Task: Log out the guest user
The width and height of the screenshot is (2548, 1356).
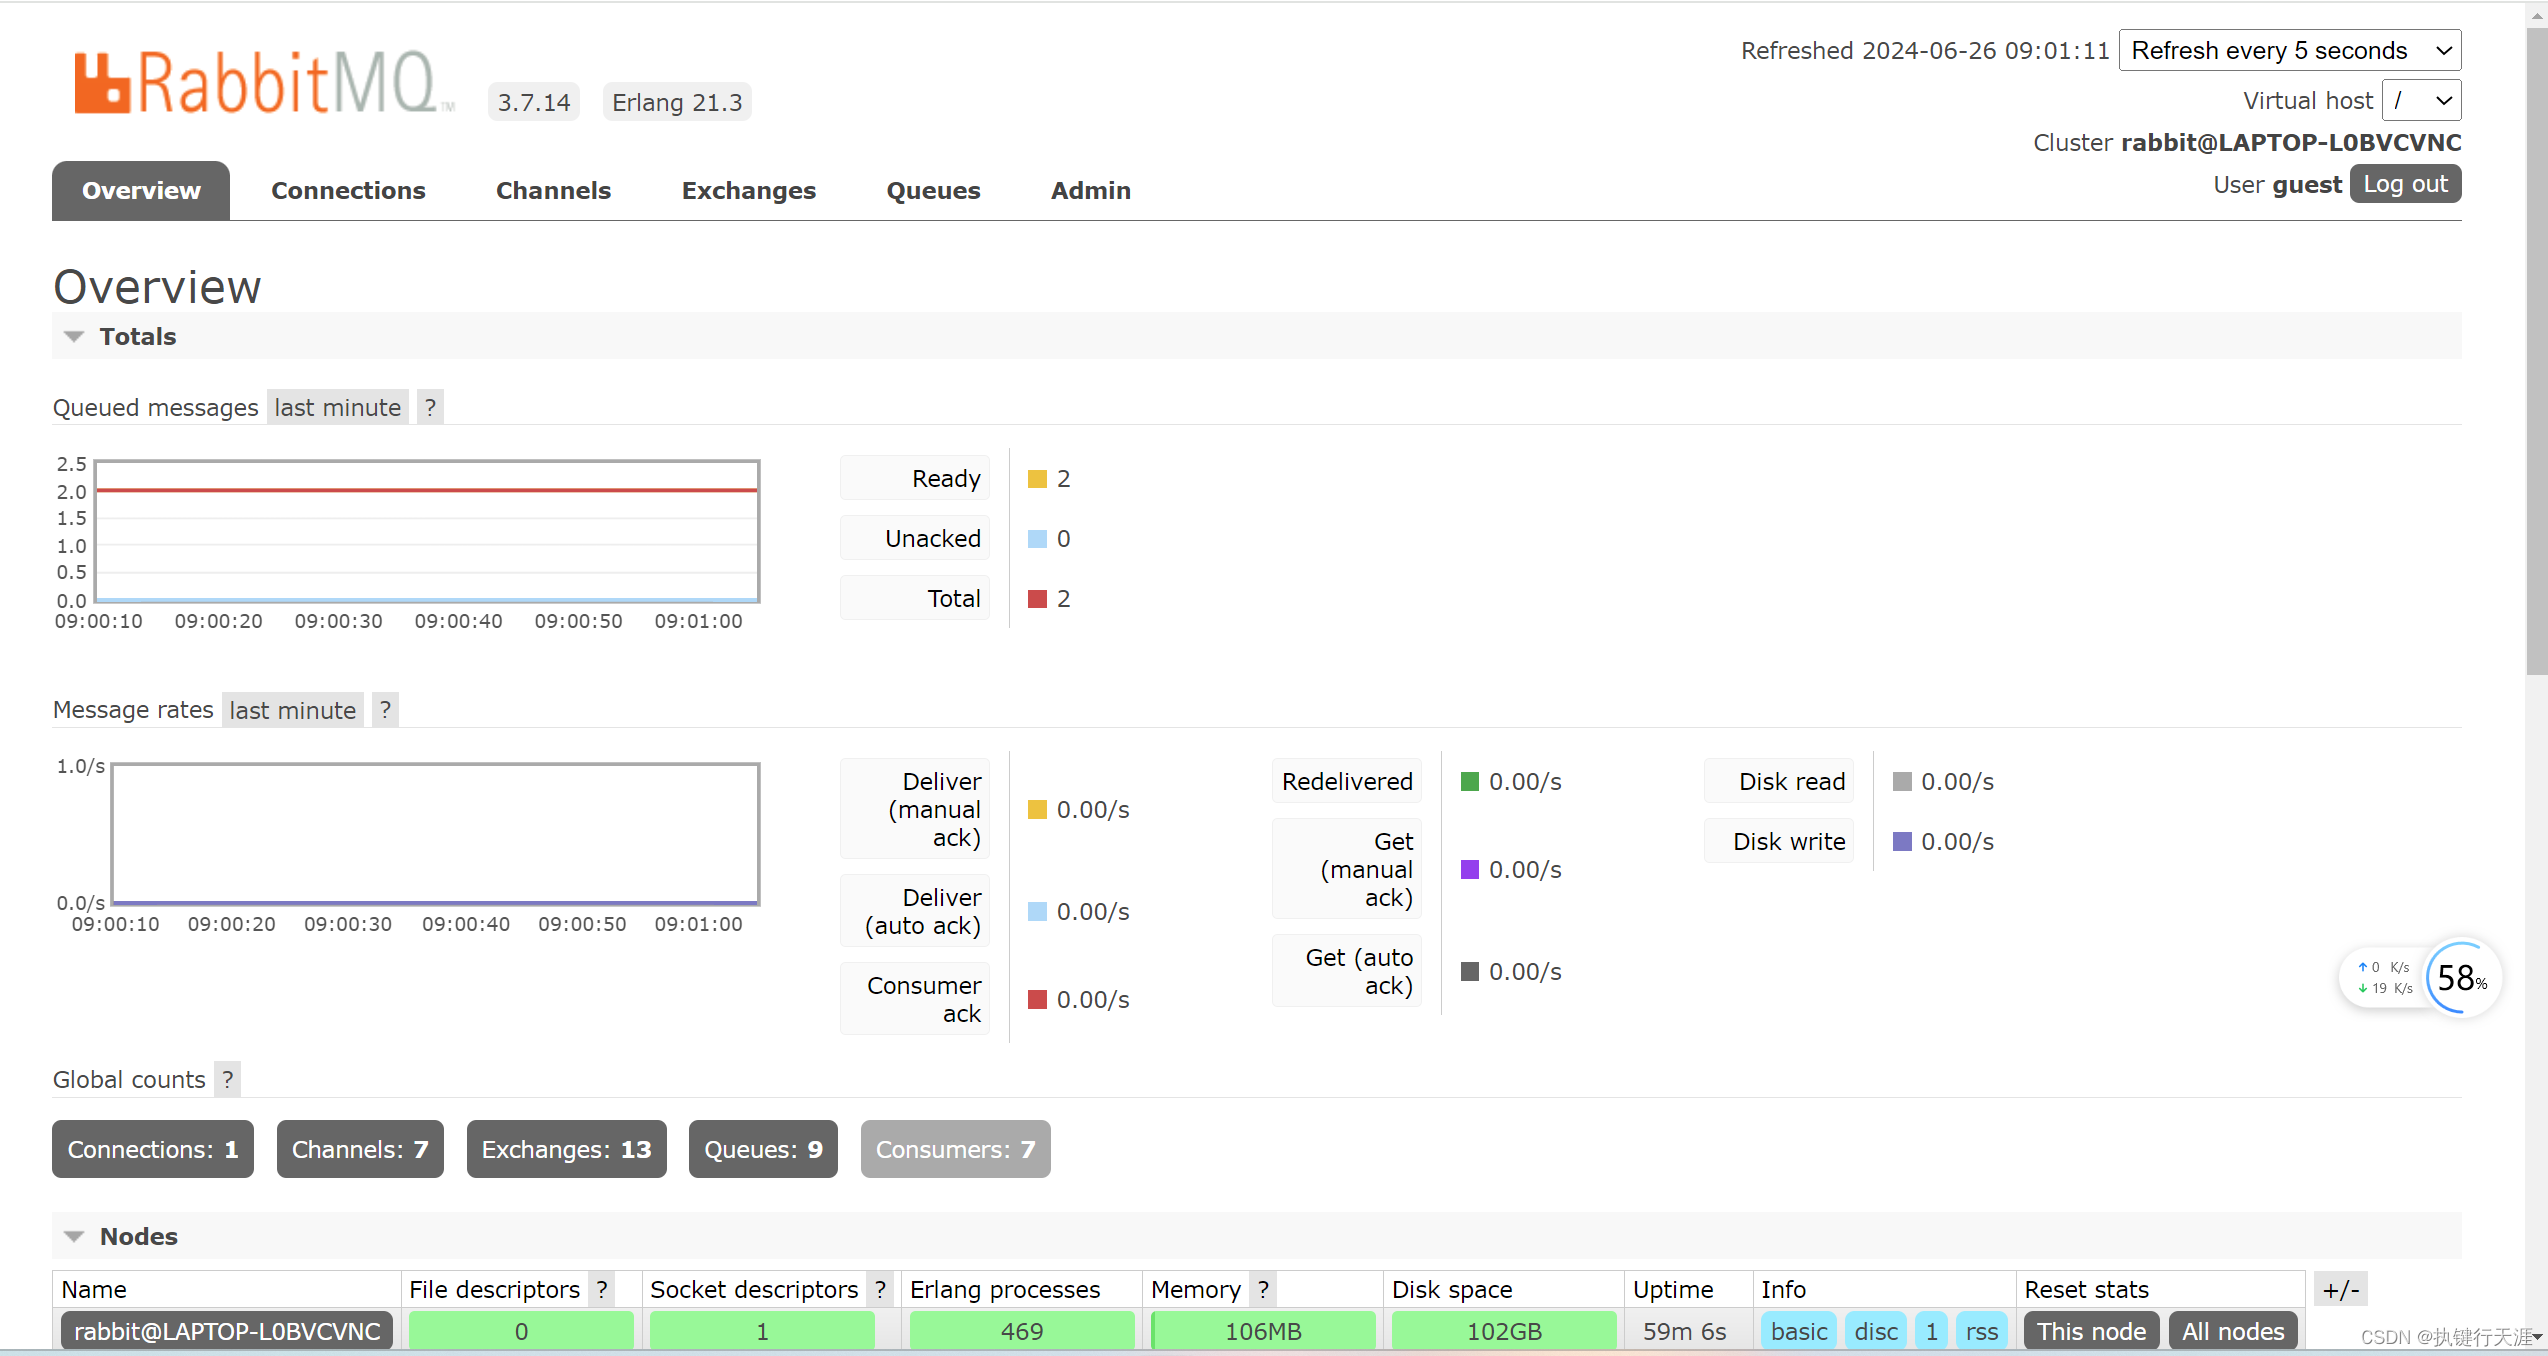Action: (2405, 184)
